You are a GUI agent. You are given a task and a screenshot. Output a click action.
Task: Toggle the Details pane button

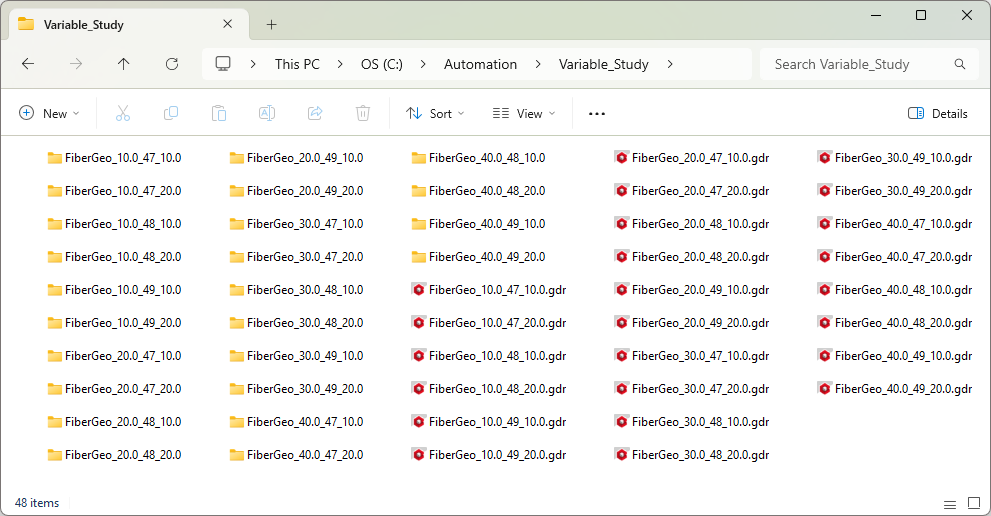938,114
